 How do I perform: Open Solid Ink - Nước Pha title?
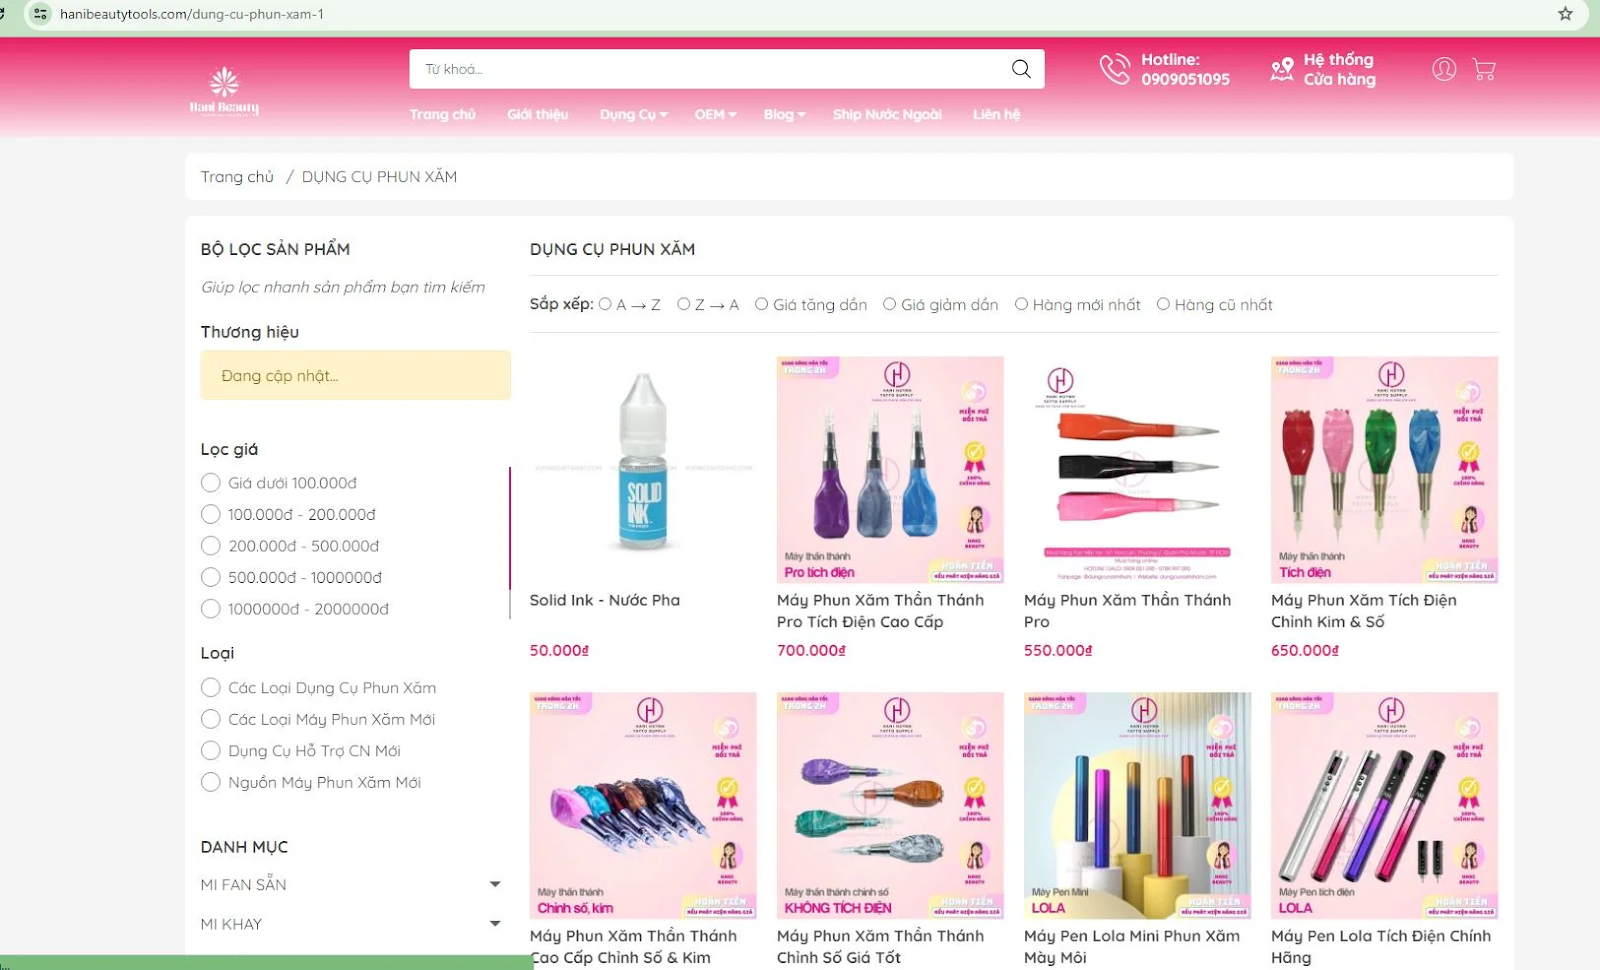(x=605, y=600)
